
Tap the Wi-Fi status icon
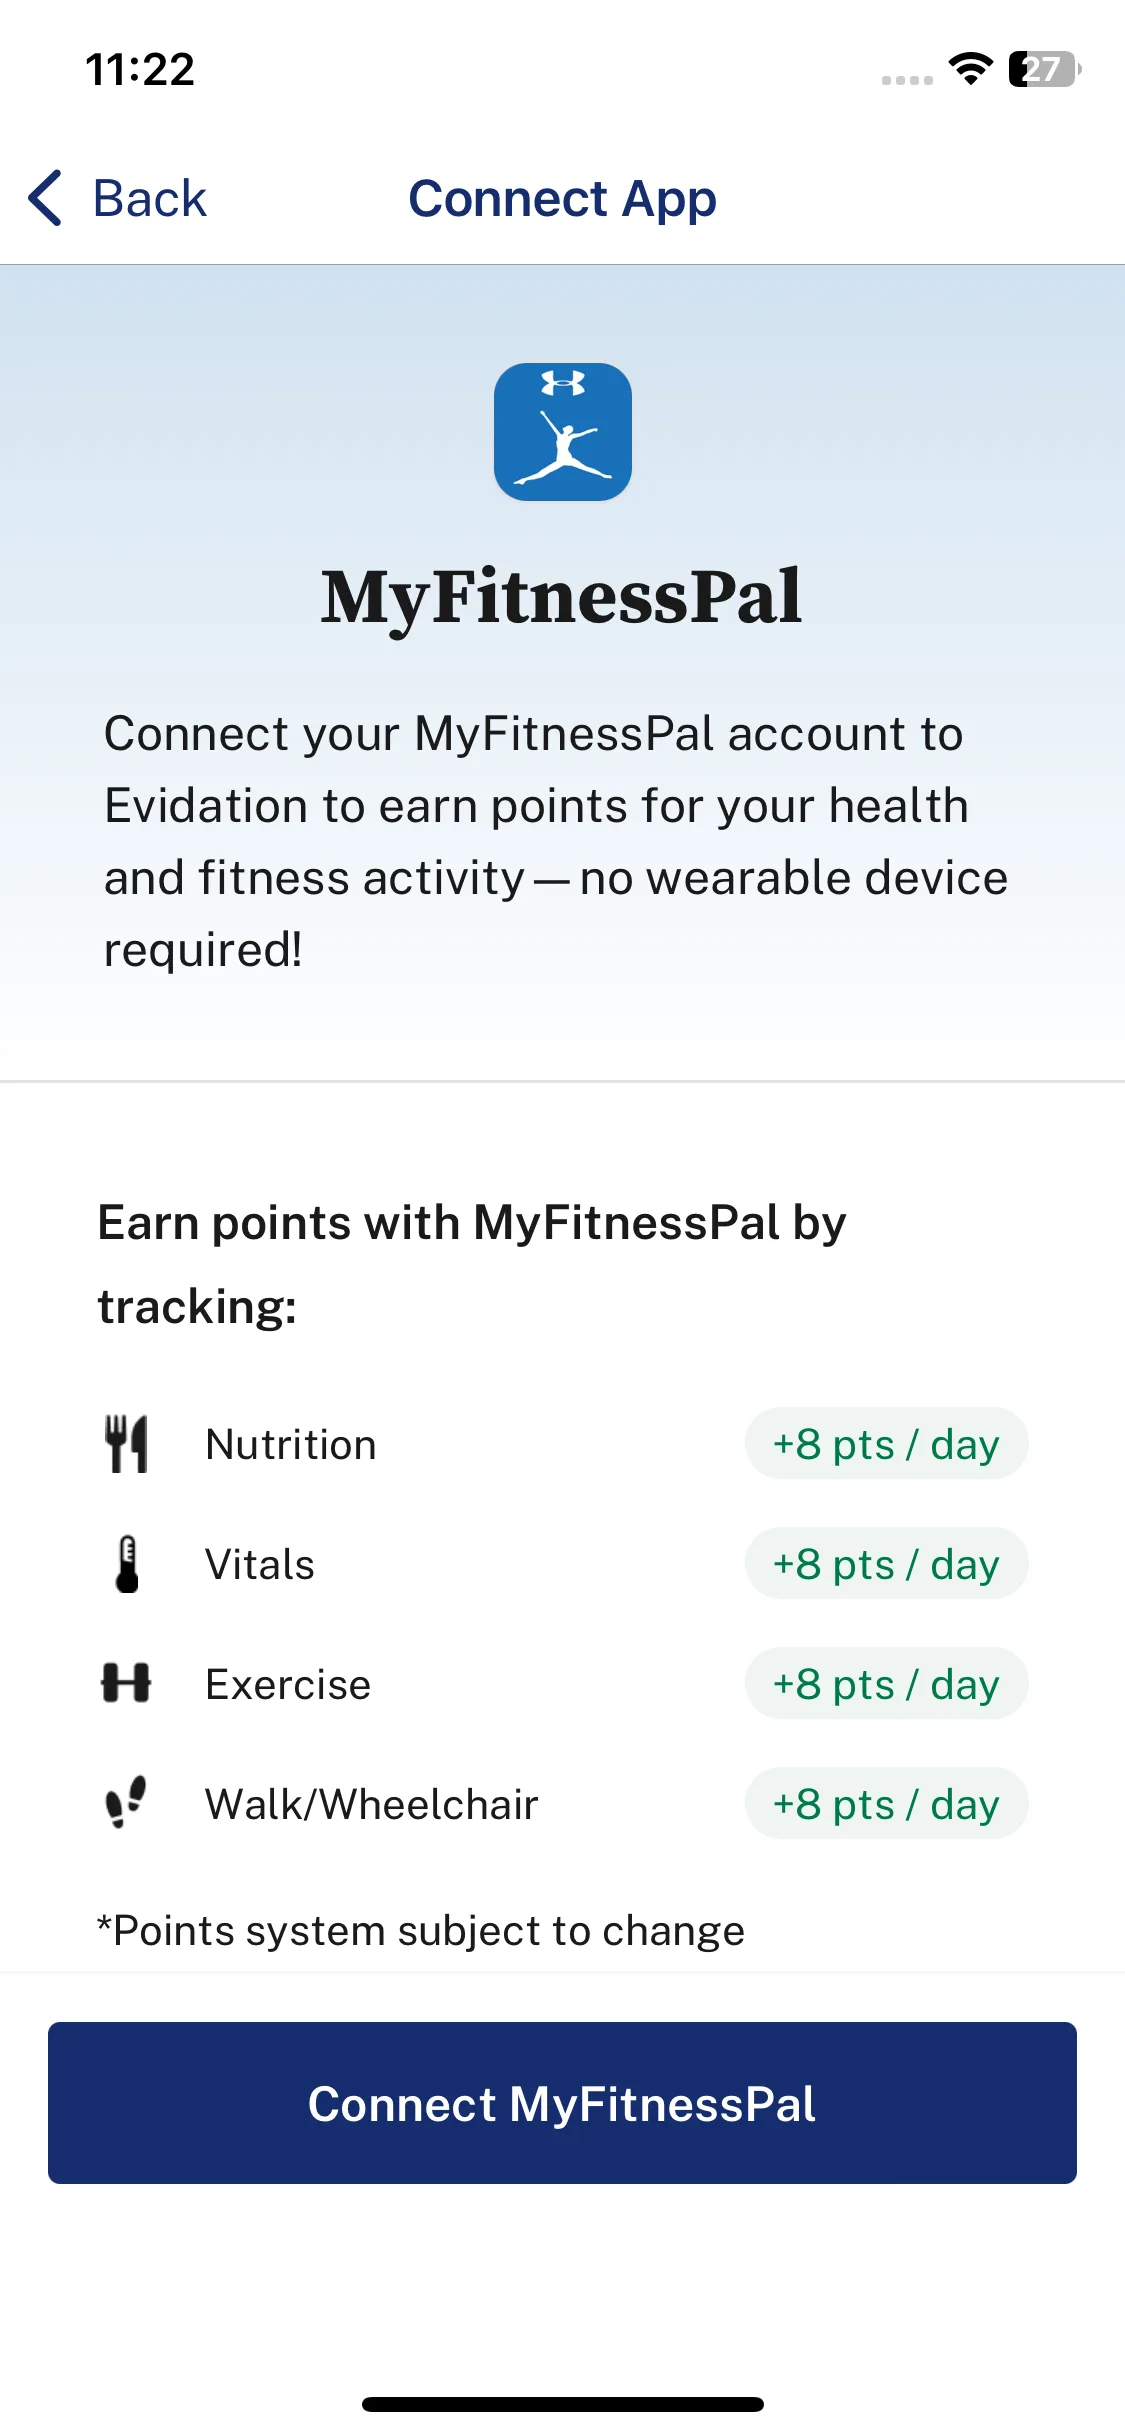click(x=970, y=69)
